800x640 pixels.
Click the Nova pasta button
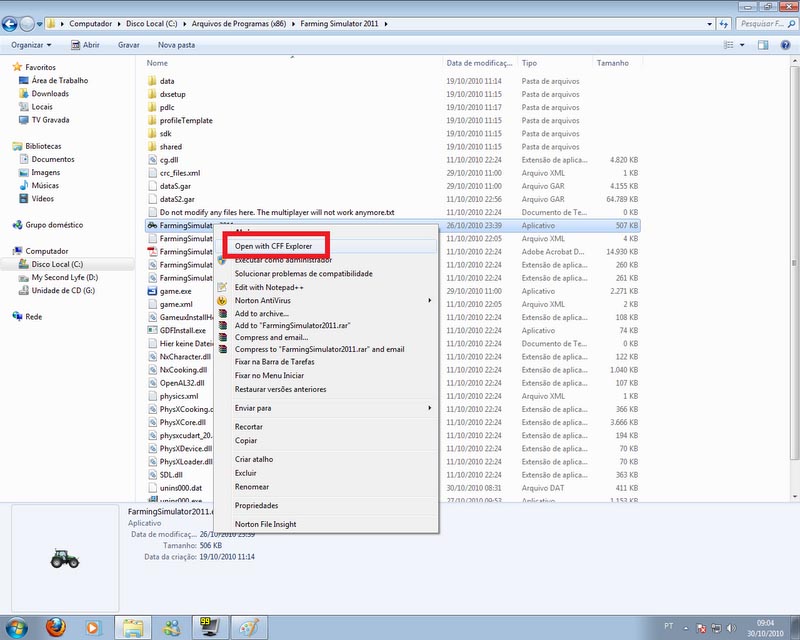coord(176,45)
